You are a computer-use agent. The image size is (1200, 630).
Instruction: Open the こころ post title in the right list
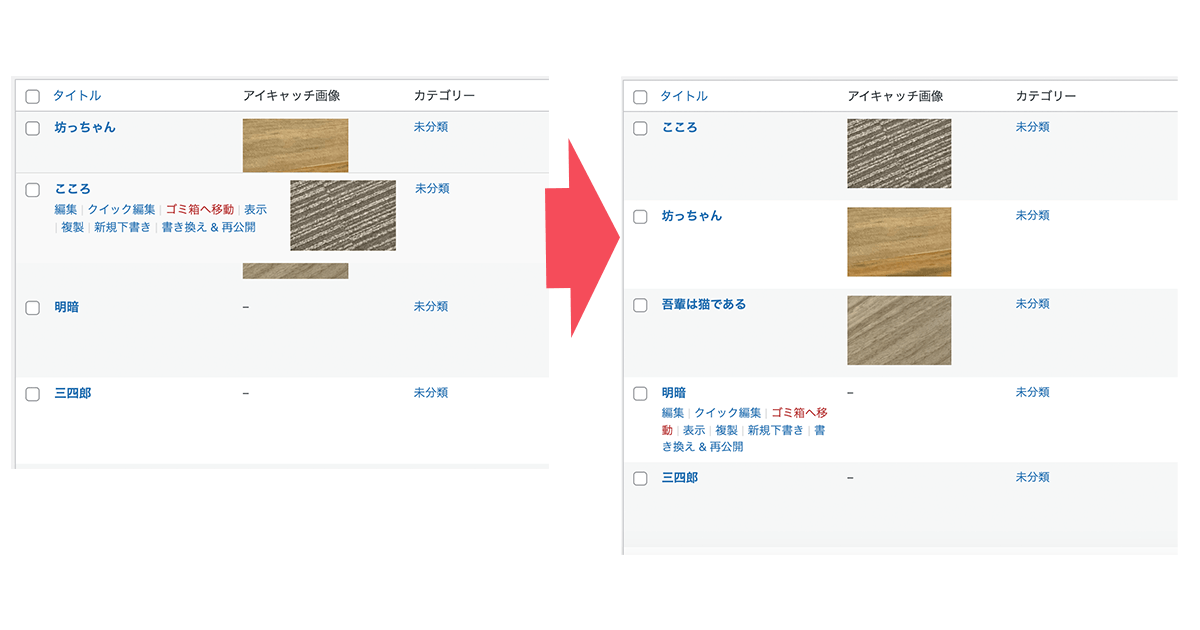click(x=680, y=128)
